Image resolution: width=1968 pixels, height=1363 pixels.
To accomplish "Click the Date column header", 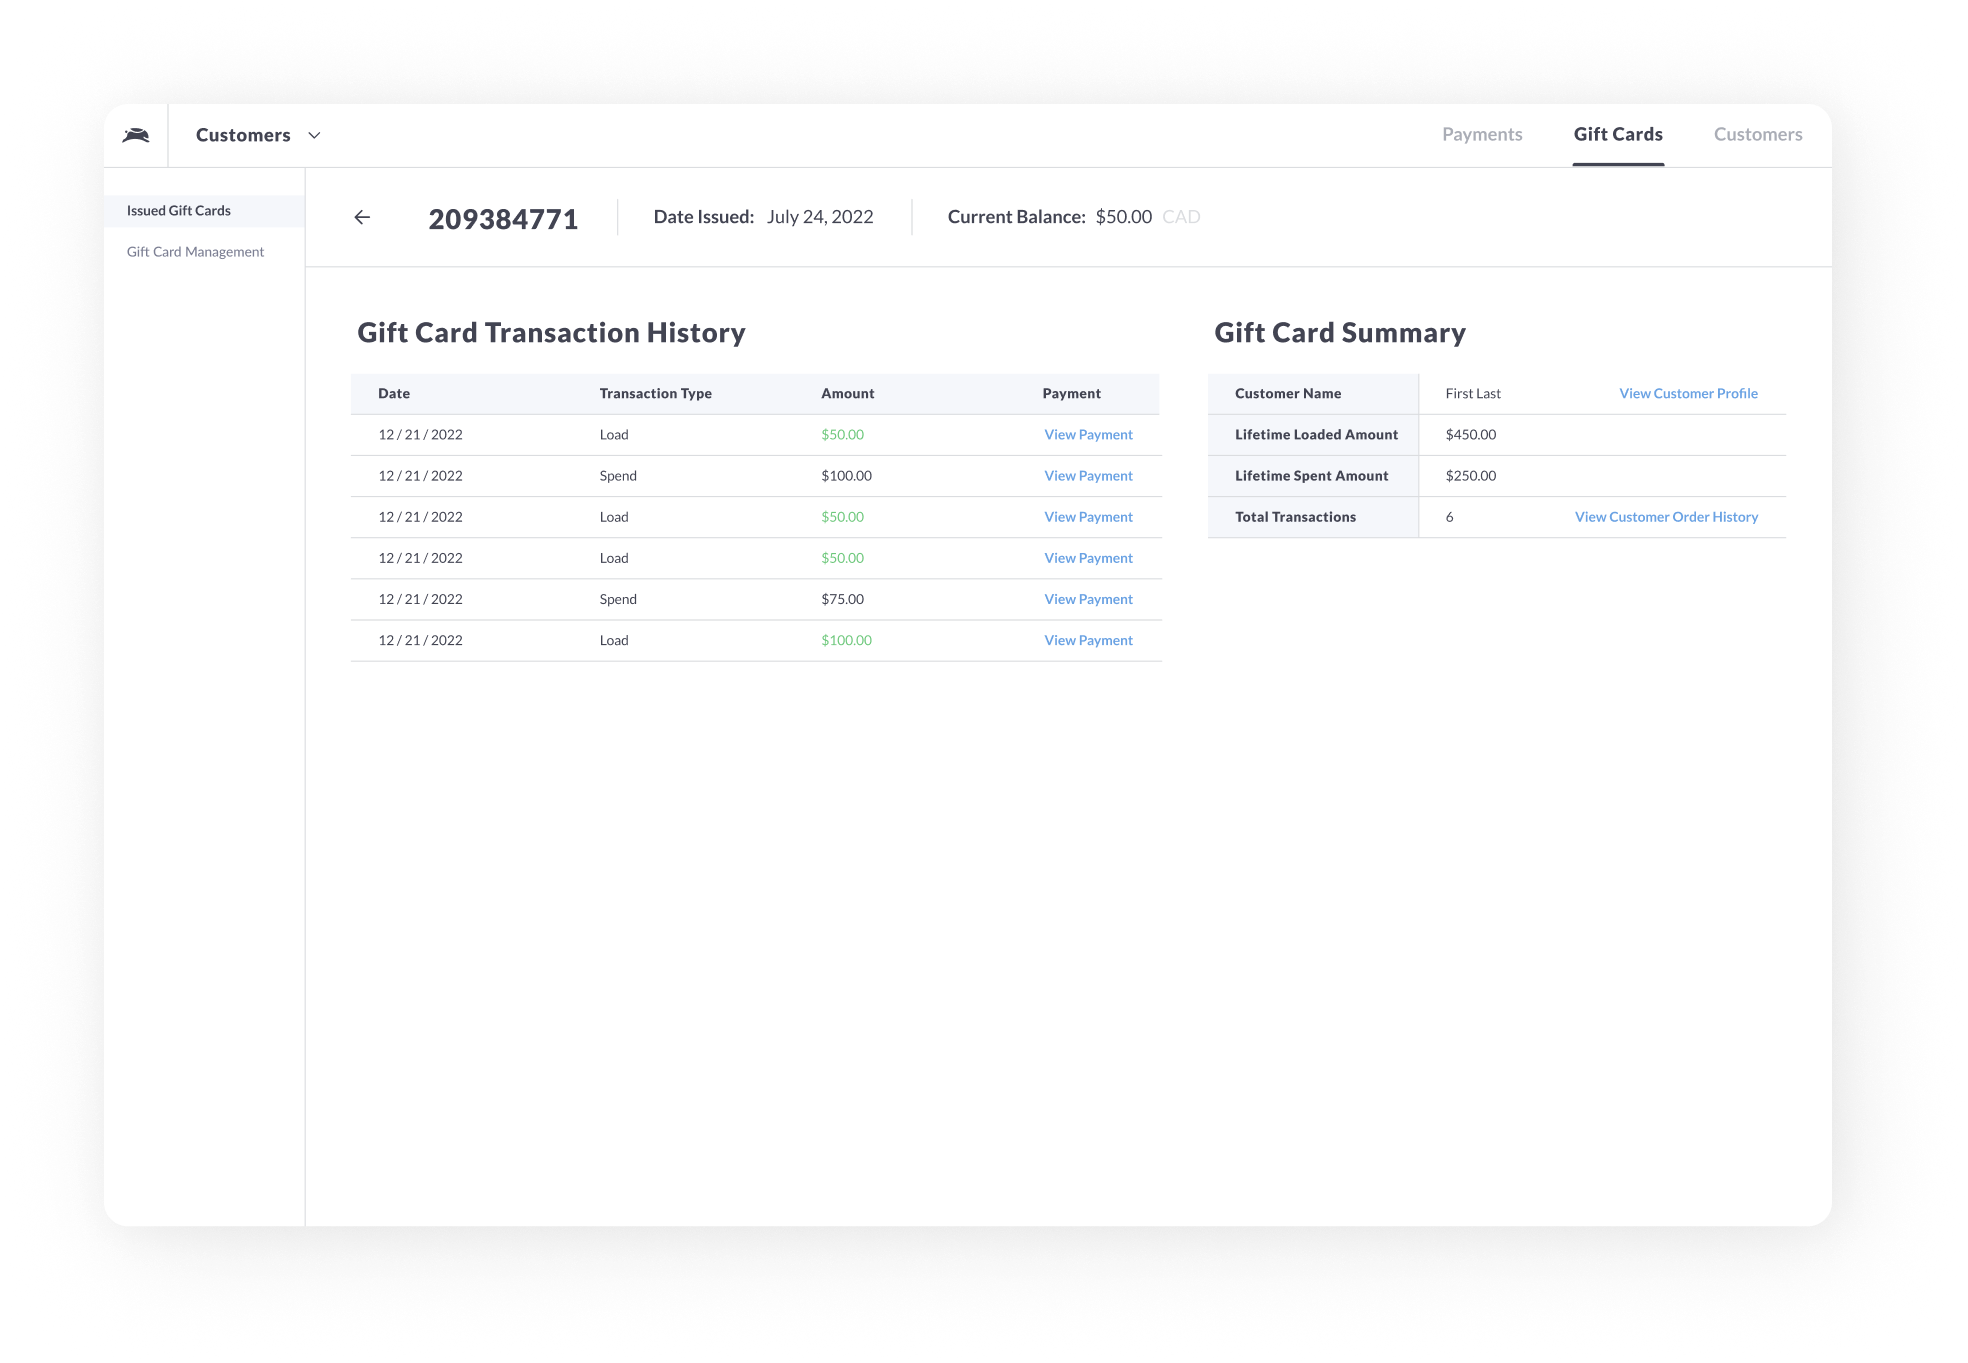I will coord(394,394).
